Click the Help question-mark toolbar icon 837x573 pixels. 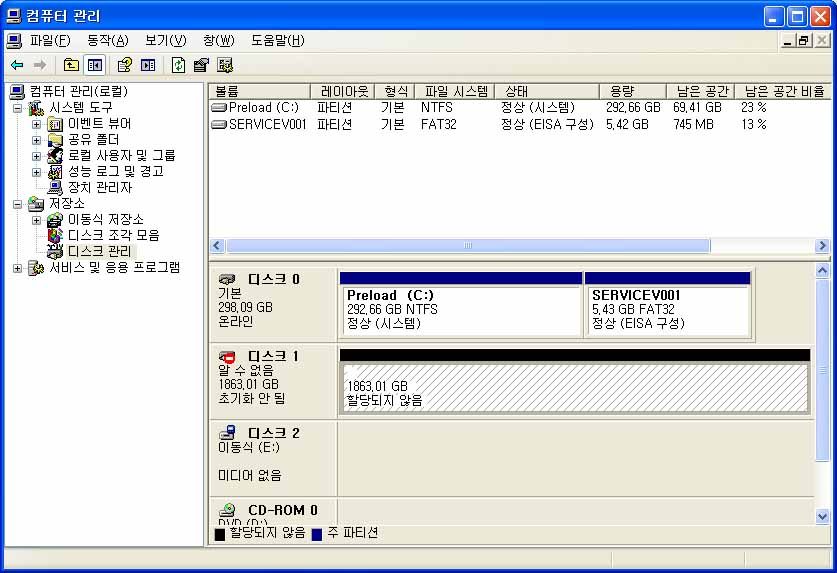coord(125,65)
